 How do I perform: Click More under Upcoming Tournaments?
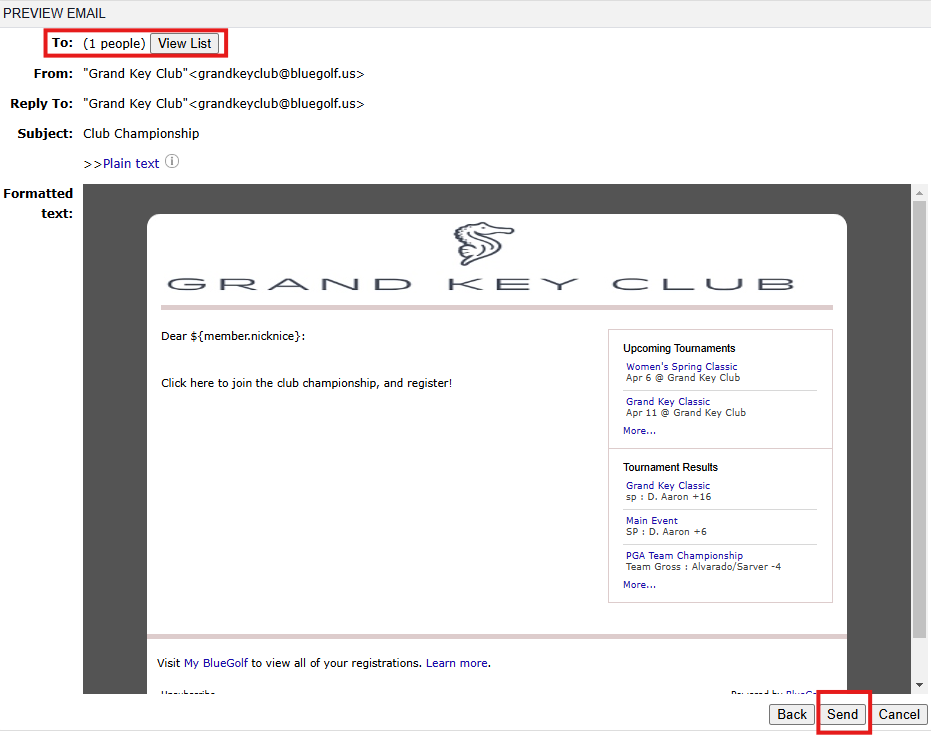[x=639, y=430]
